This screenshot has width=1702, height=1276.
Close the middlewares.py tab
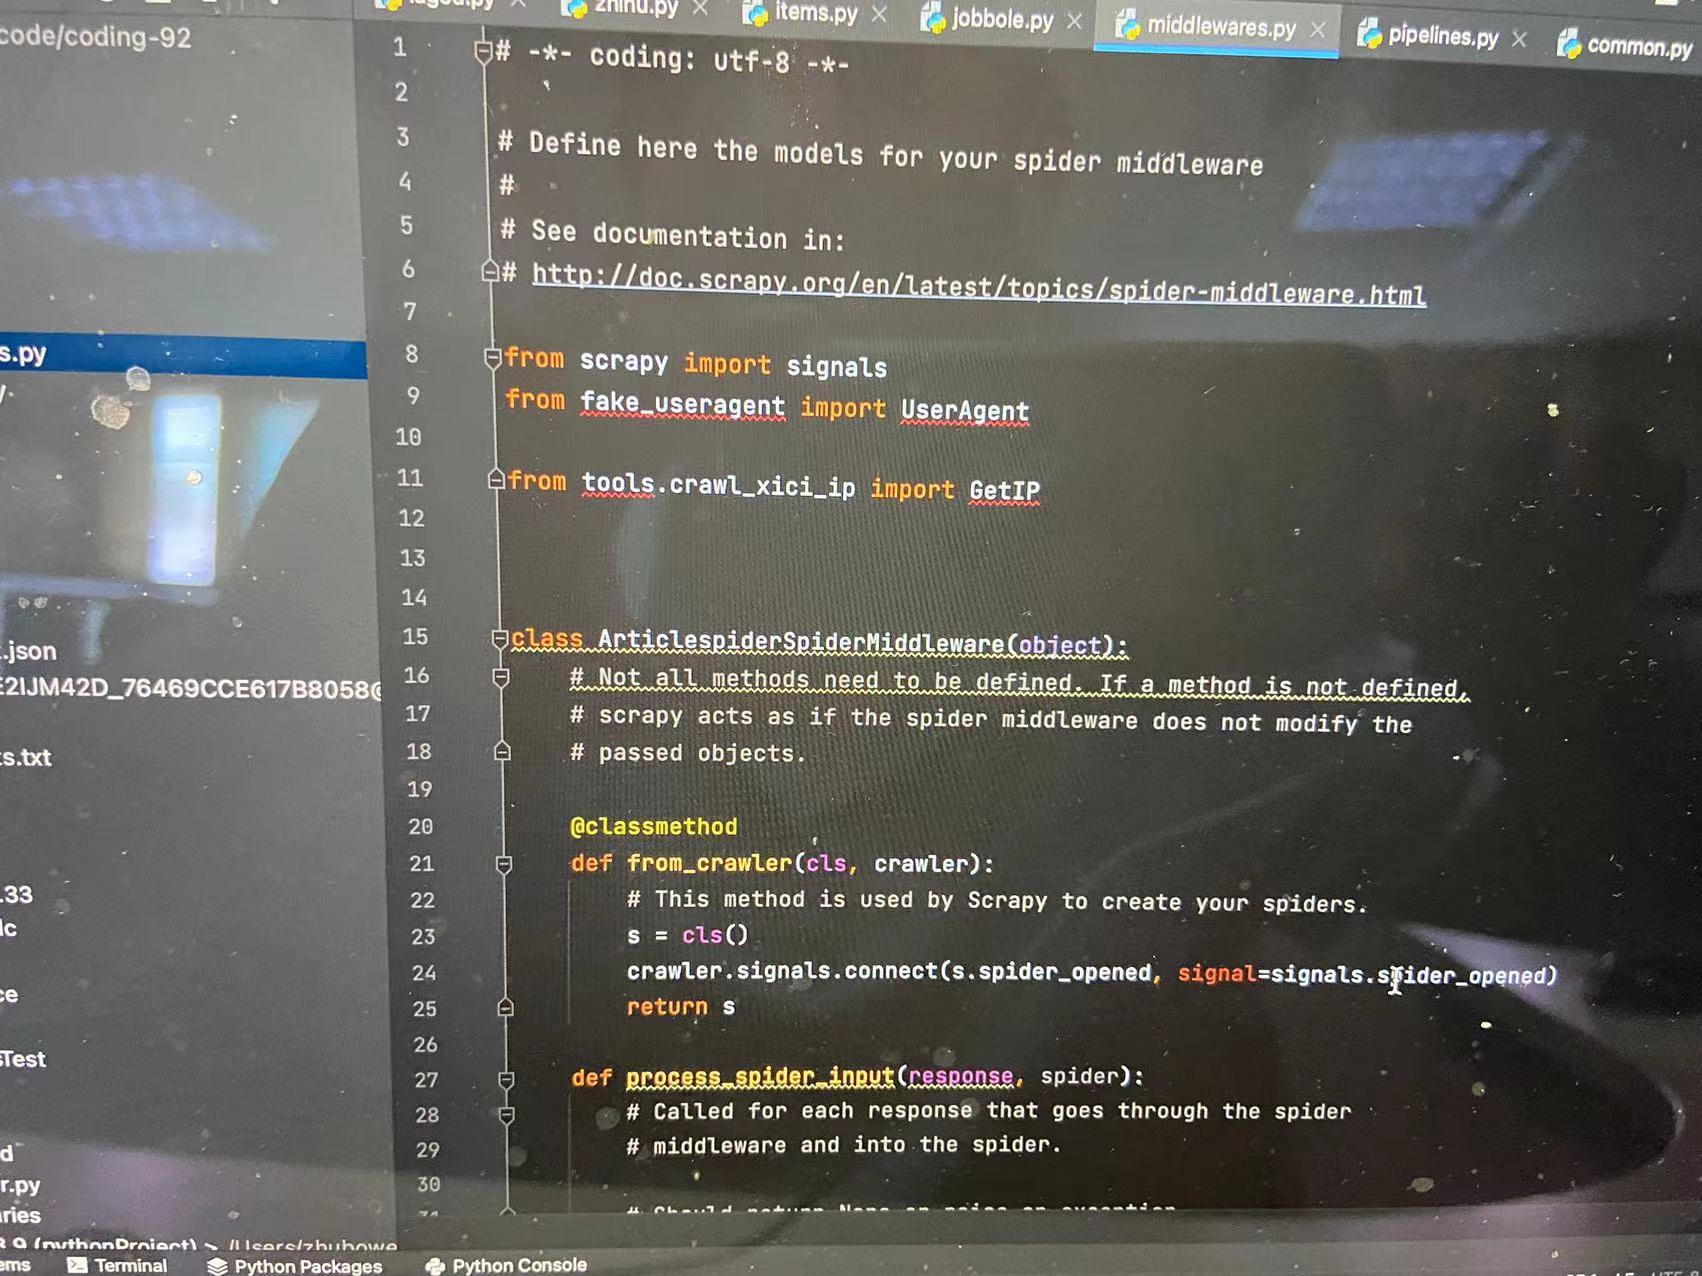point(1318,30)
